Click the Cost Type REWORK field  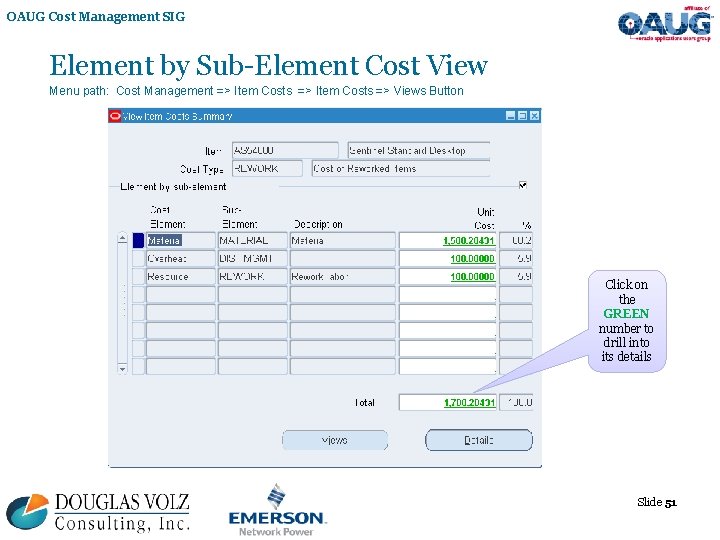point(267,169)
